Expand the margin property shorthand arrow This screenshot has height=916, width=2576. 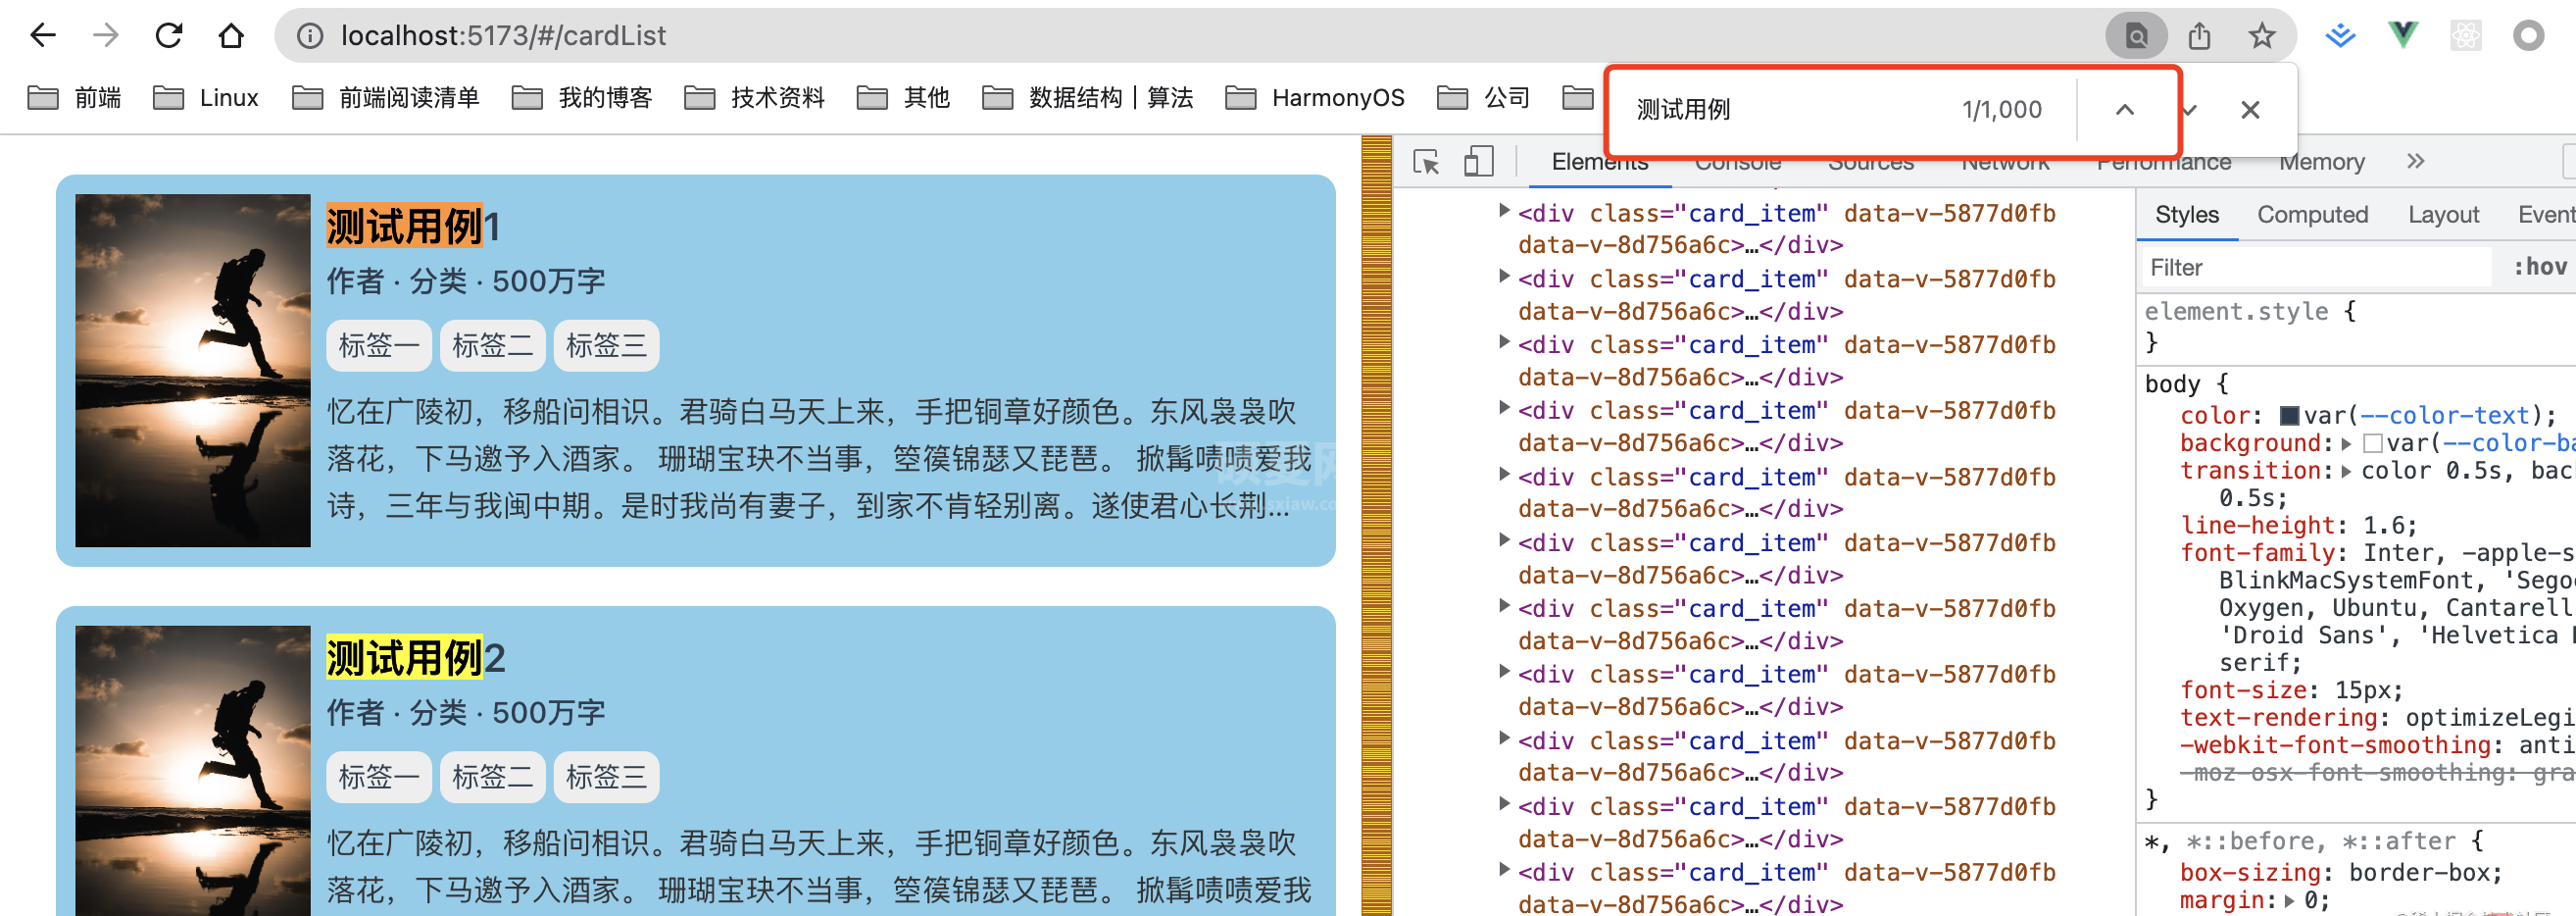coord(2288,901)
